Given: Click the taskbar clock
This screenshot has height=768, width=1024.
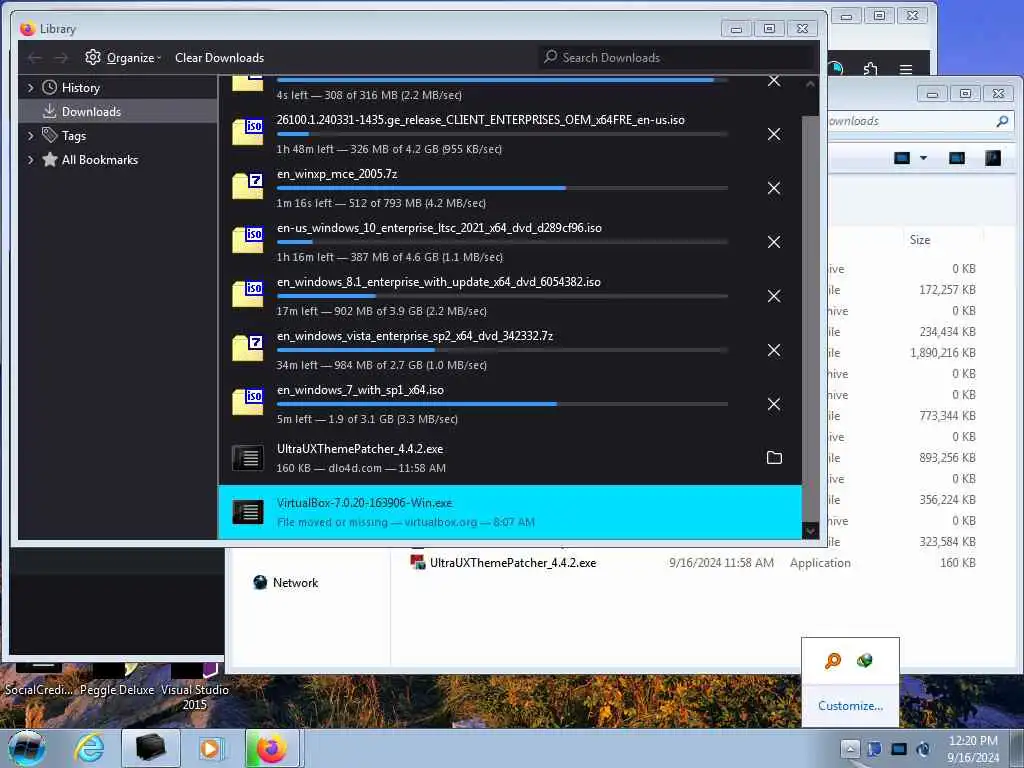Looking at the screenshot, I should 973,749.
